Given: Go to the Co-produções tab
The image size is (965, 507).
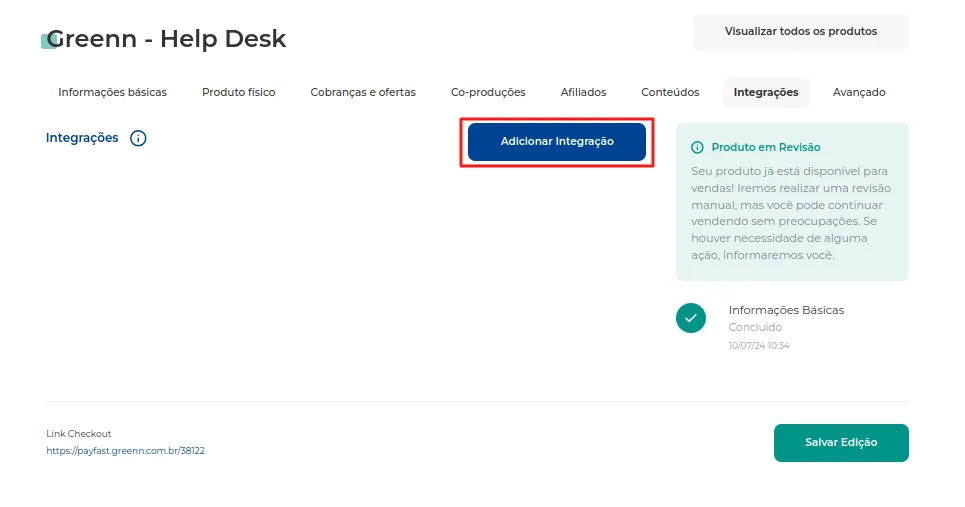Looking at the screenshot, I should point(488,92).
